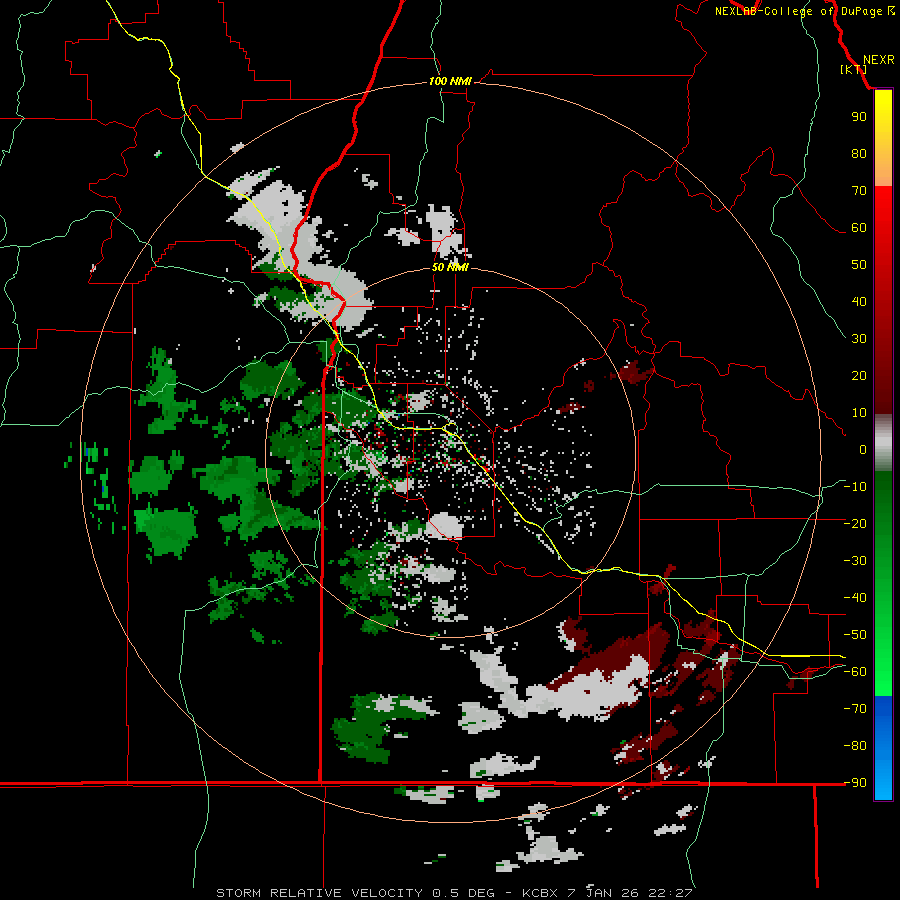
Task: Click the "STORM RELATIVE VELOCITY" footer text
Action: coord(319,893)
